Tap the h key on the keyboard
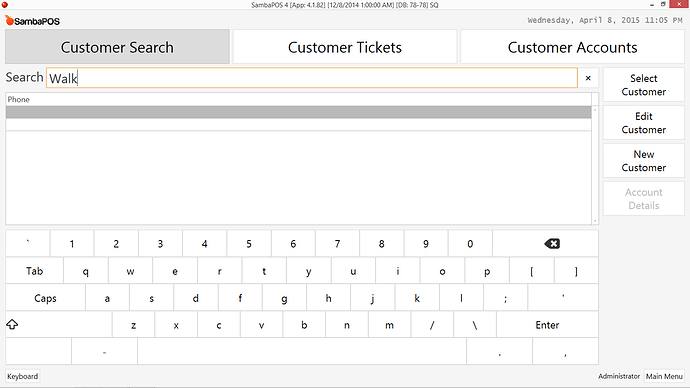 click(328, 298)
